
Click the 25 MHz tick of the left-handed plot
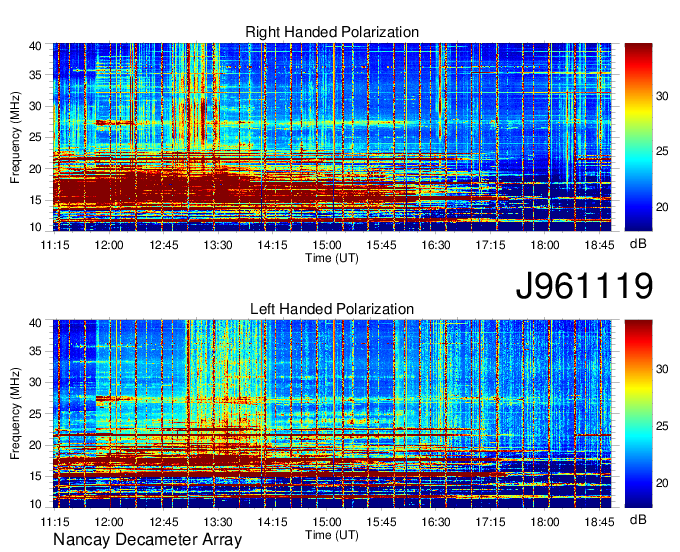click(x=35, y=414)
